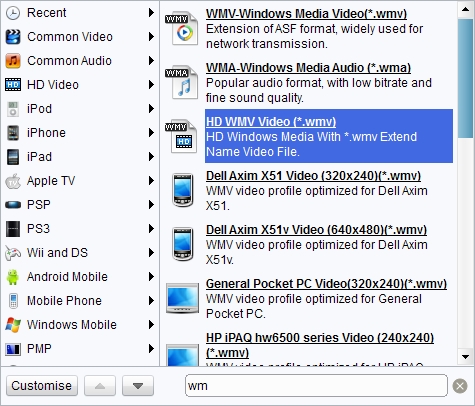Click the Windows Mobile flag icon
Screen dimensions: 475x406
click(x=13, y=325)
